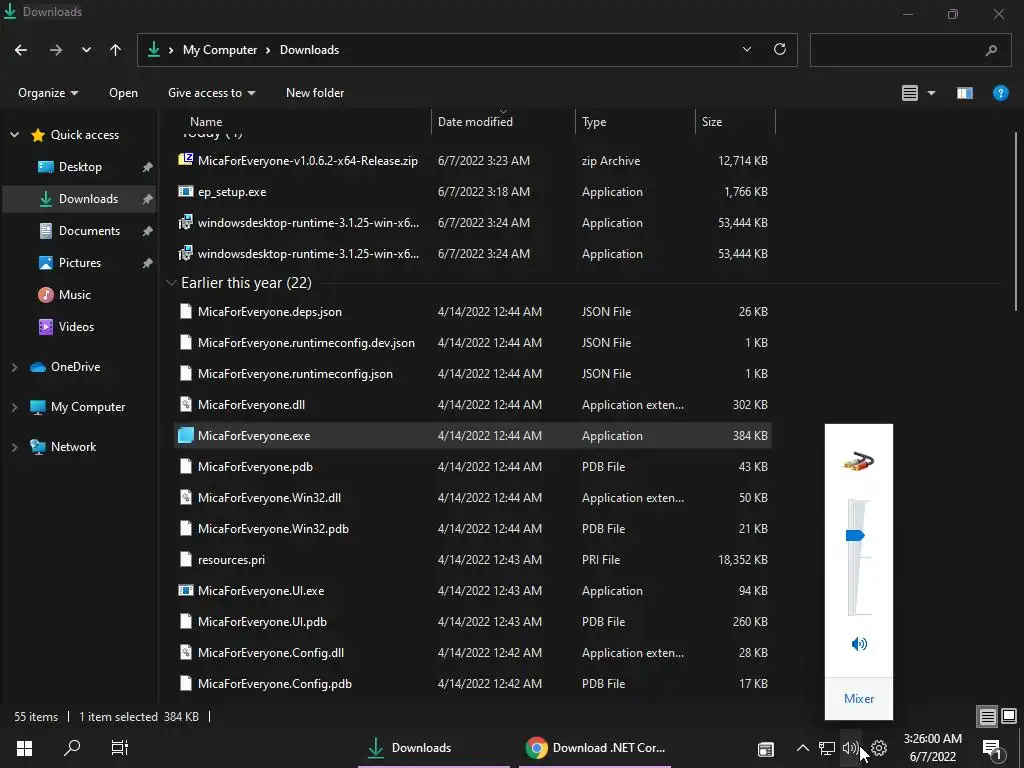Image resolution: width=1024 pixels, height=768 pixels.
Task: Open recent locations dropdown arrow
Action: tap(86, 50)
